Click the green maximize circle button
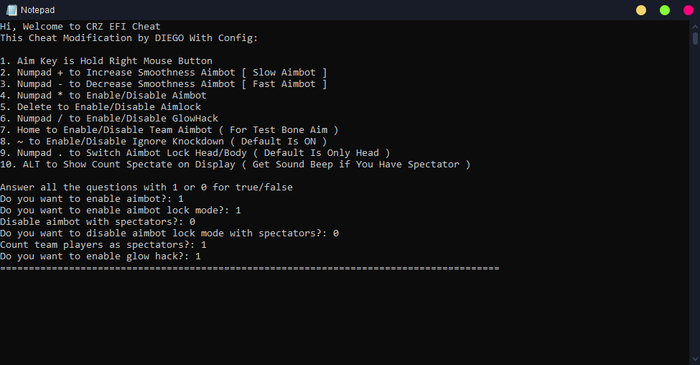The height and width of the screenshot is (365, 700). click(x=665, y=10)
